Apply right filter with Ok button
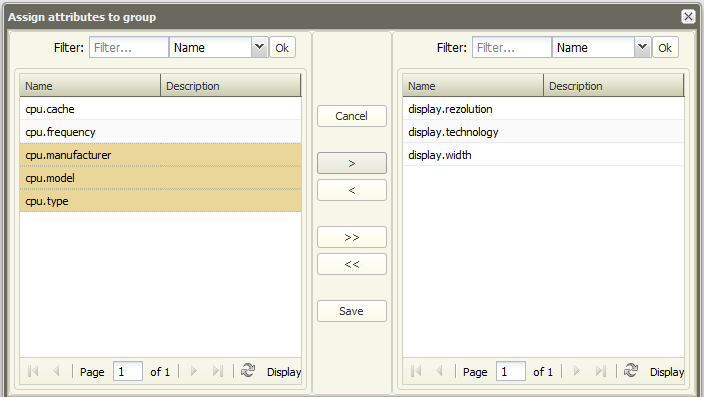704x397 pixels. pos(665,48)
